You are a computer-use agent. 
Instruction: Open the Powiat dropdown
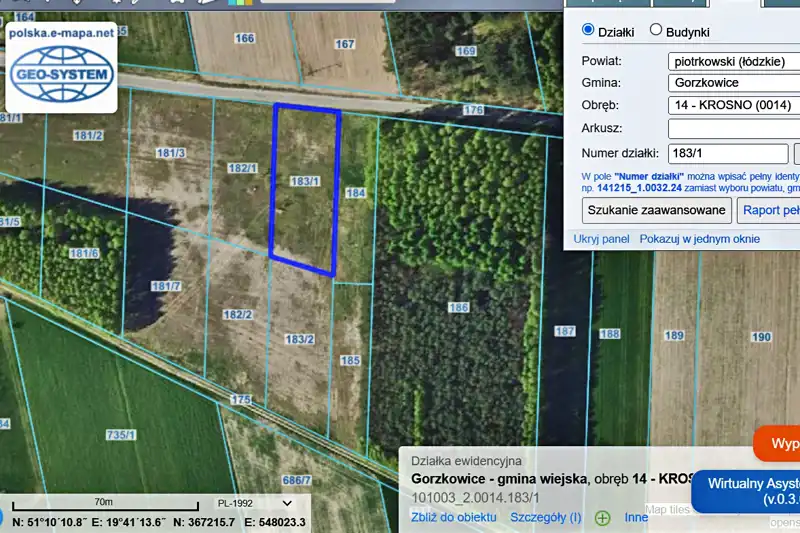click(732, 60)
